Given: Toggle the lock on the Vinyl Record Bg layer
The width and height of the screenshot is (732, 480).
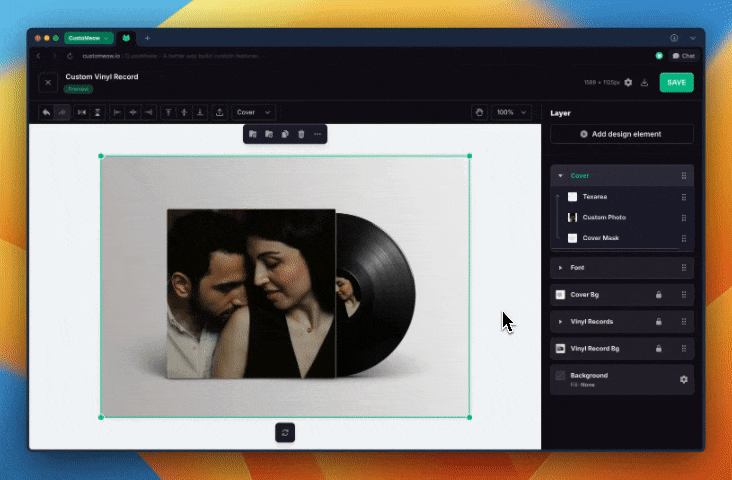Looking at the screenshot, I should pyautogui.click(x=659, y=348).
